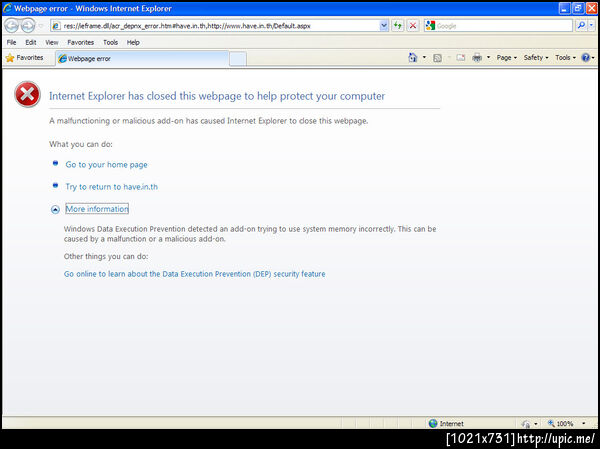The width and height of the screenshot is (600, 449).
Task: Open a new blank tab
Action: (x=238, y=59)
